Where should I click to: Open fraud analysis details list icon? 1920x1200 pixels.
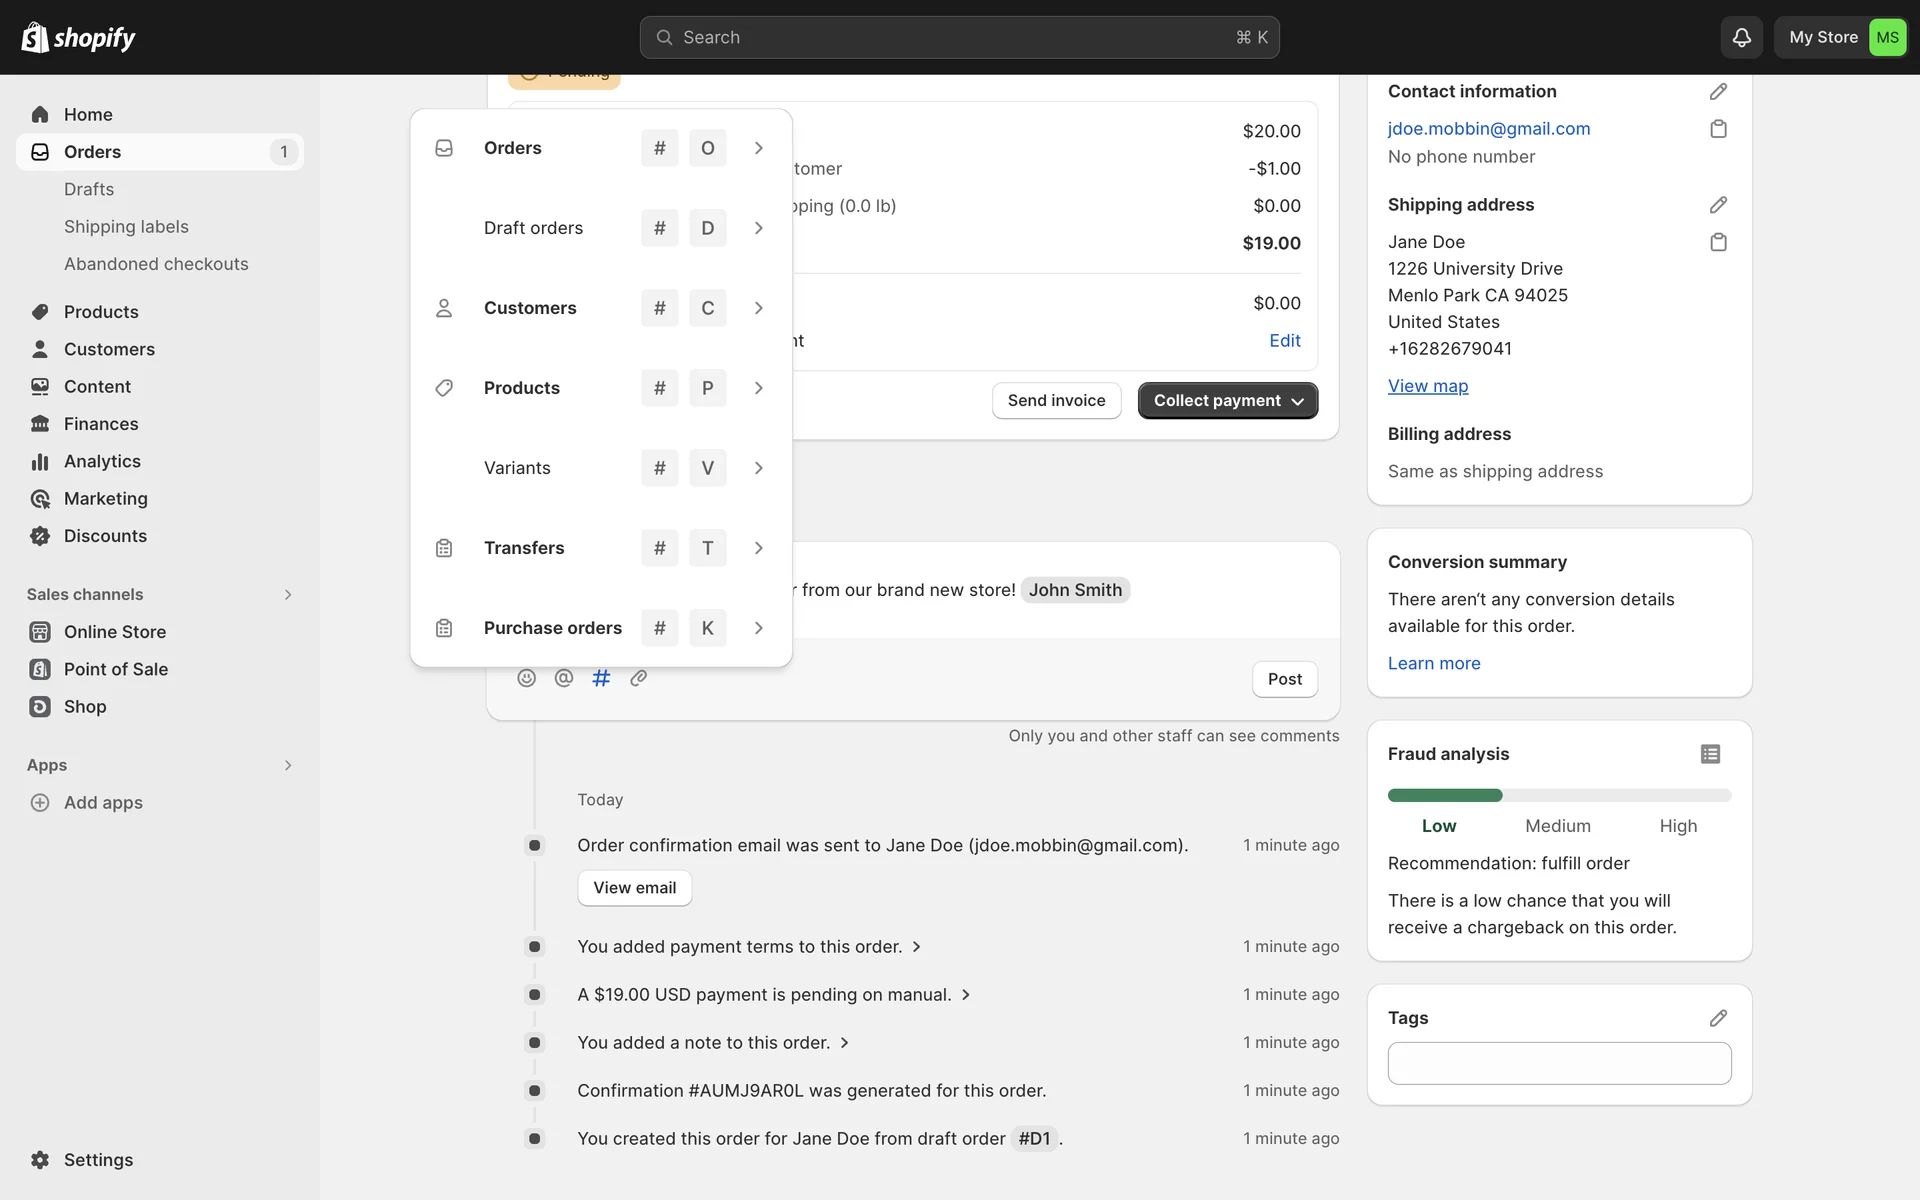pos(1710,754)
